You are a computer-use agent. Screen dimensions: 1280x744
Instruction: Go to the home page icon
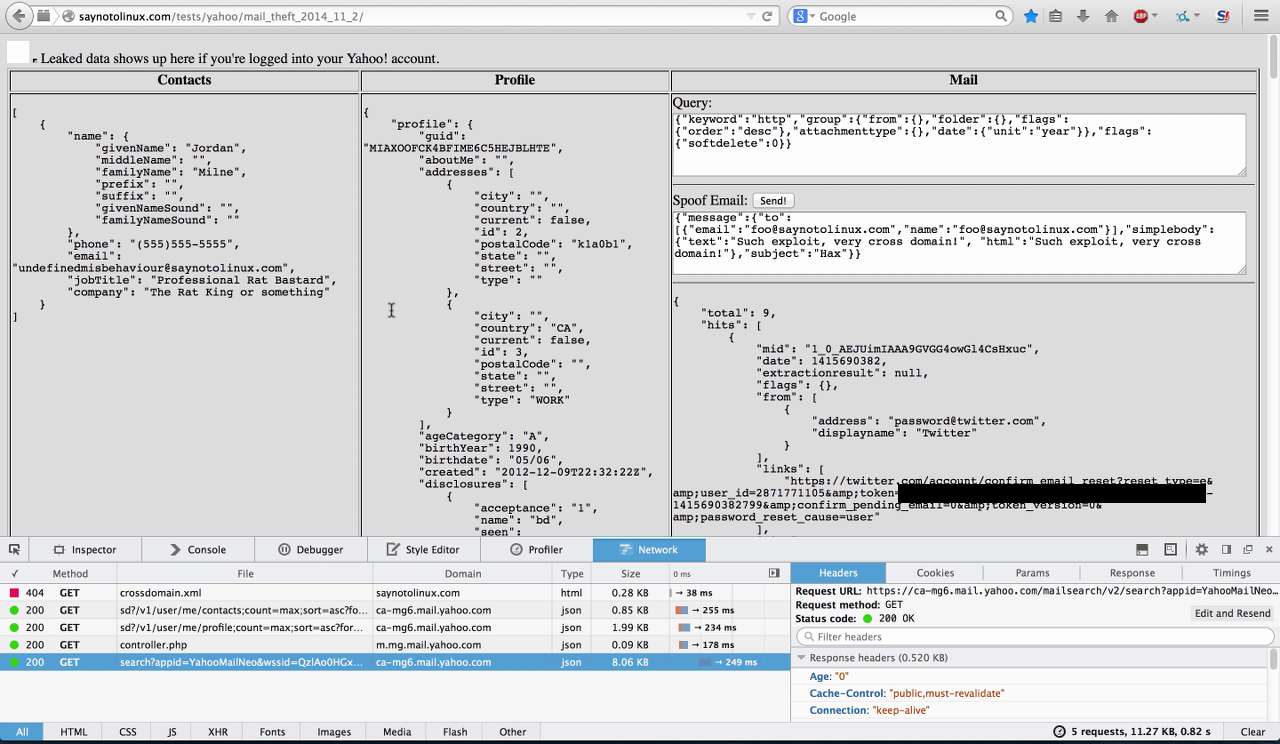(x=1111, y=16)
